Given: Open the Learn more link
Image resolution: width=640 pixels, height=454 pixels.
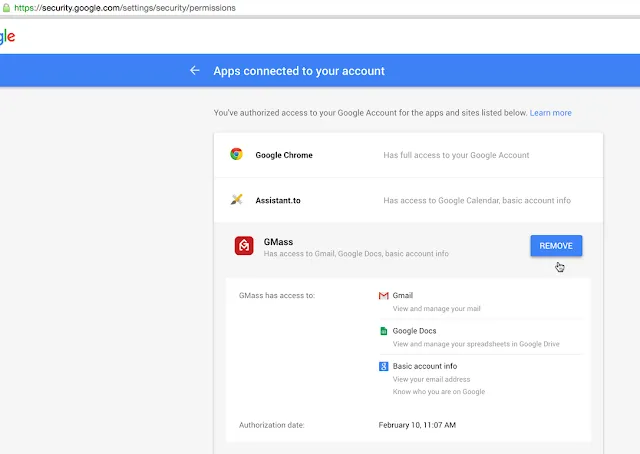Looking at the screenshot, I should (551, 113).
